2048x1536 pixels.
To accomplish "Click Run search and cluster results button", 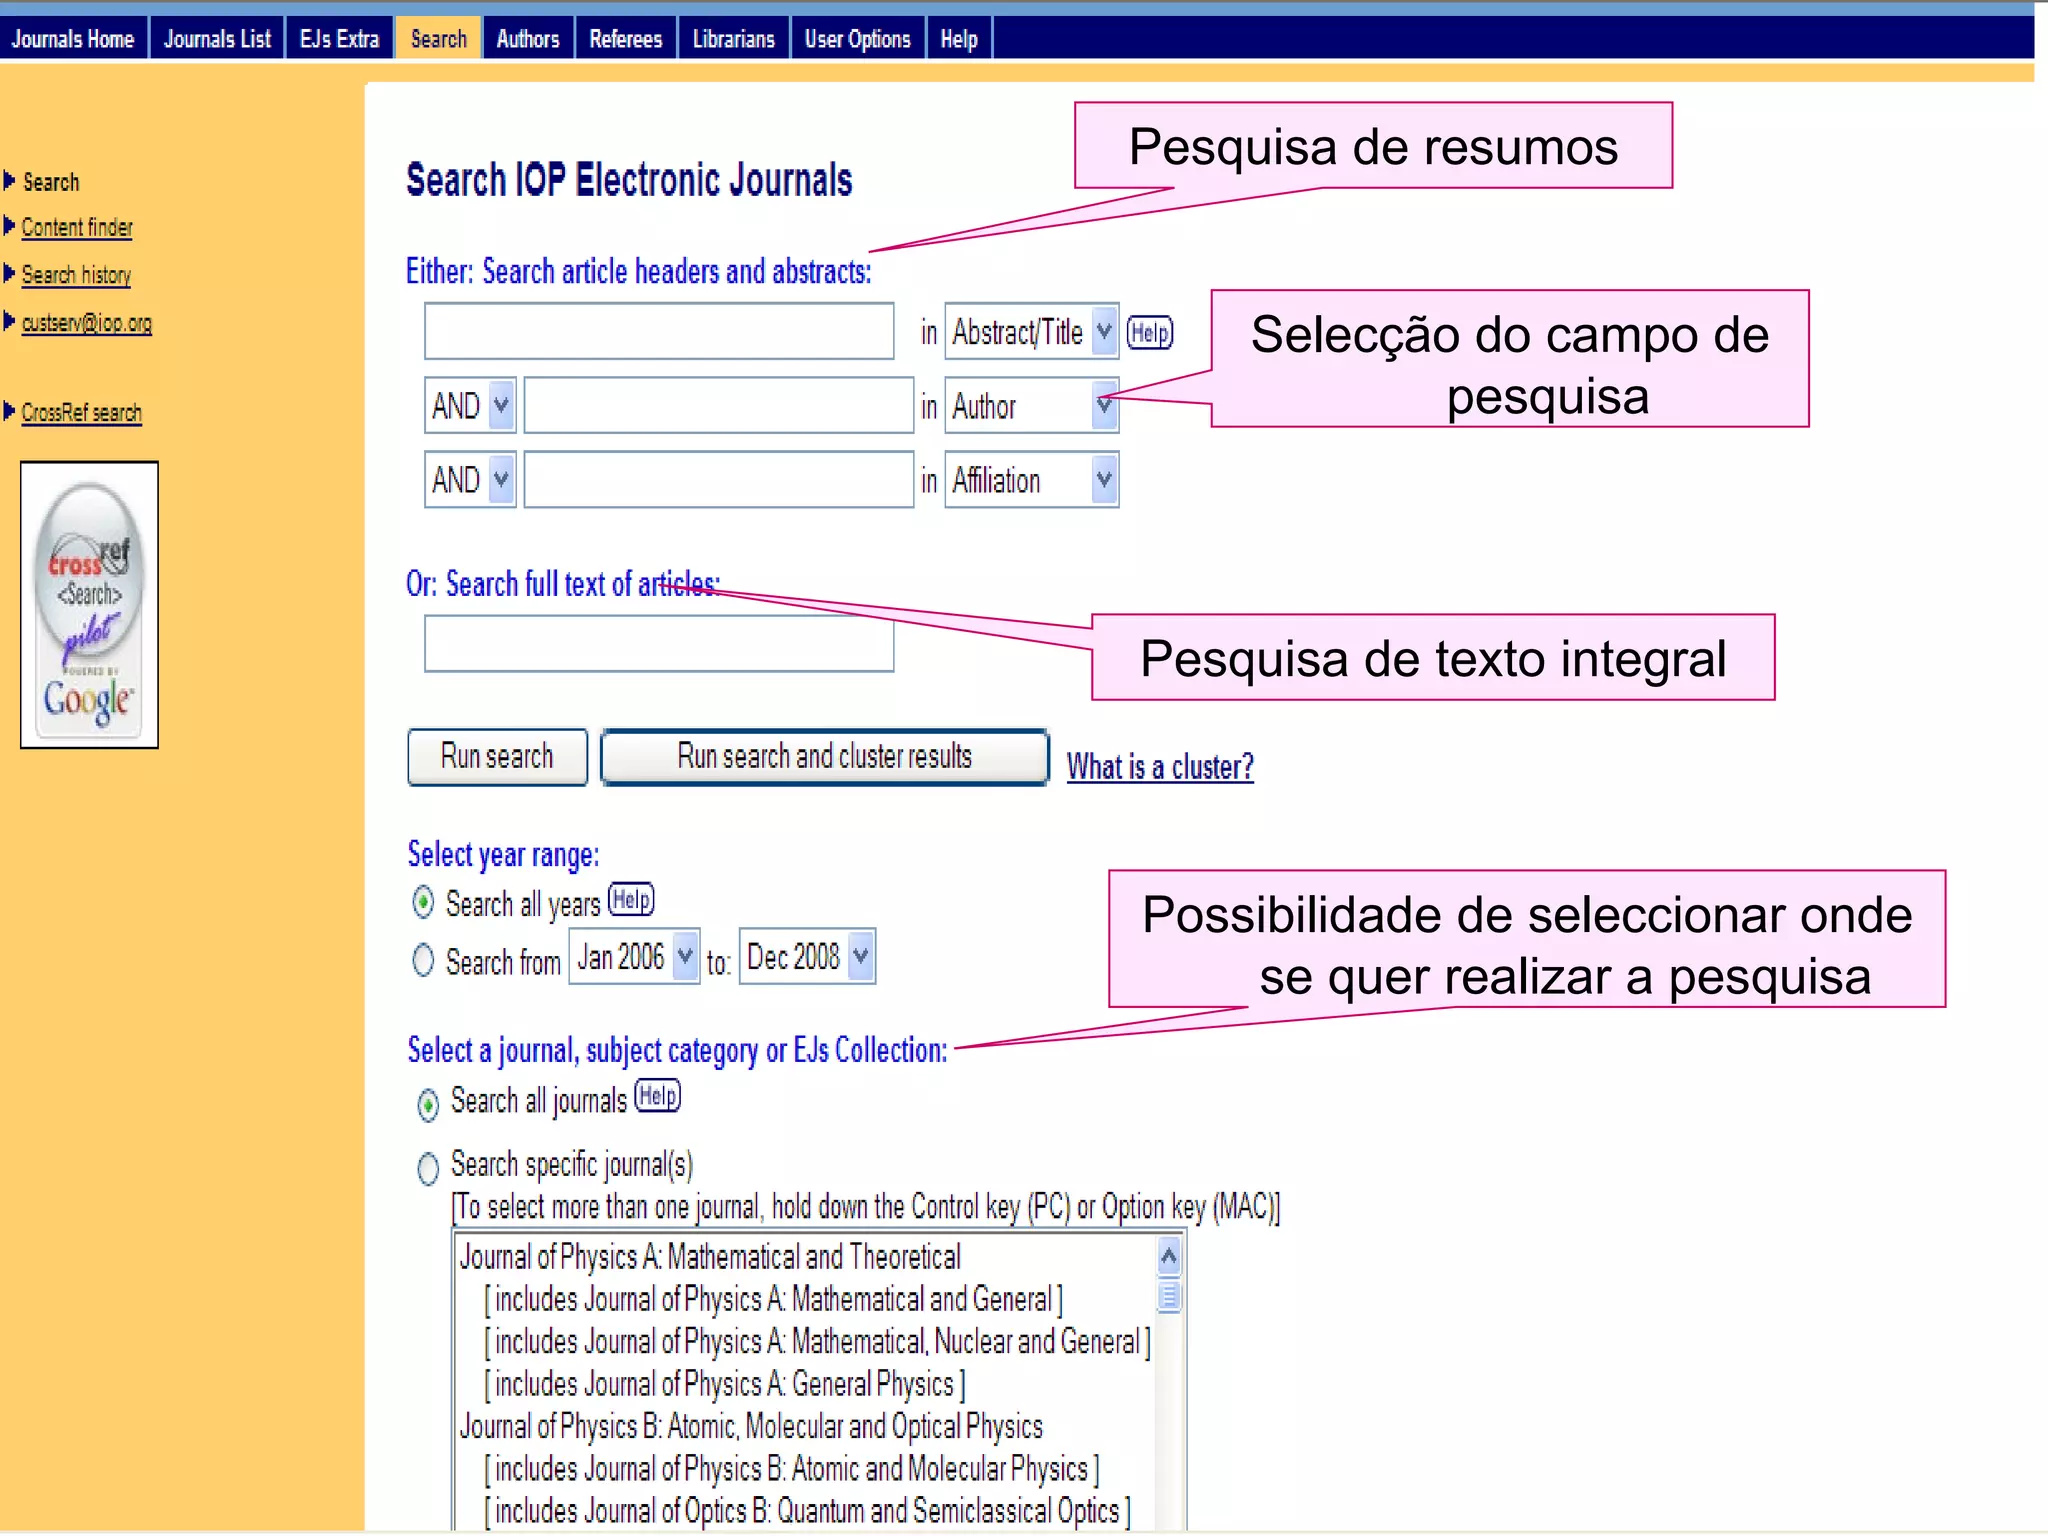I will point(825,757).
